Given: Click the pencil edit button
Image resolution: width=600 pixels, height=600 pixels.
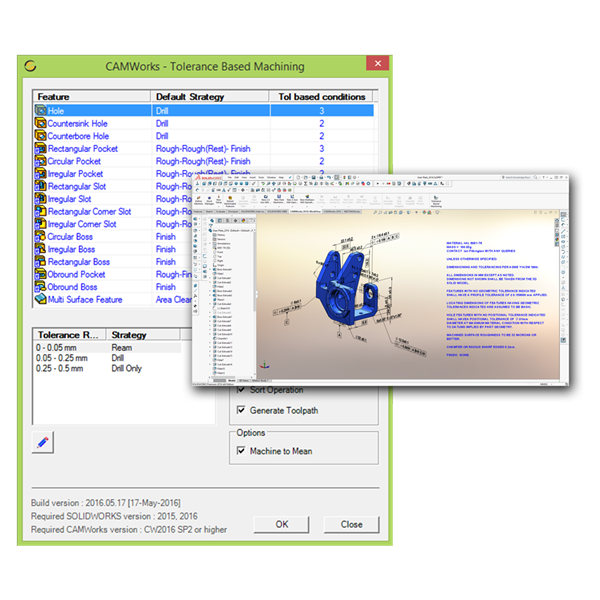Looking at the screenshot, I should click(x=43, y=442).
